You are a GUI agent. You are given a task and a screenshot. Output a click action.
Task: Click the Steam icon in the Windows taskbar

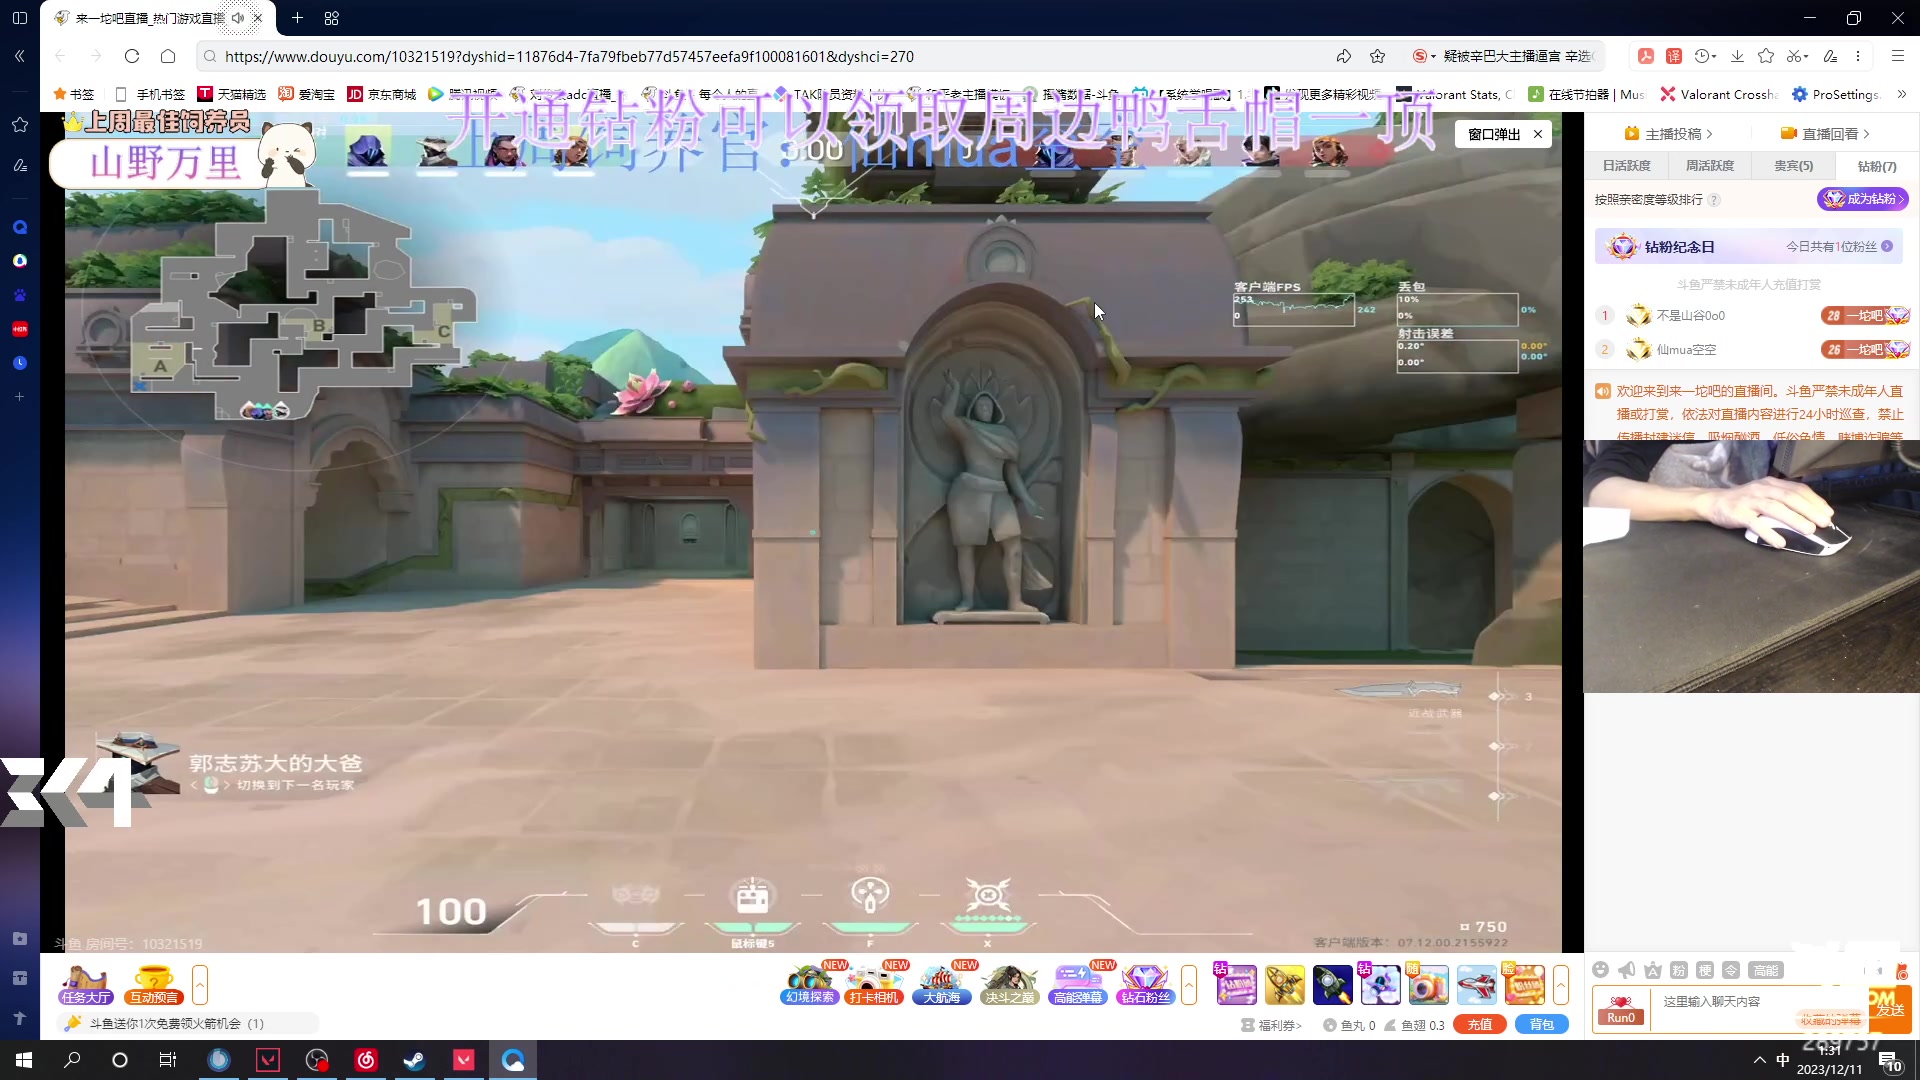point(414,1060)
